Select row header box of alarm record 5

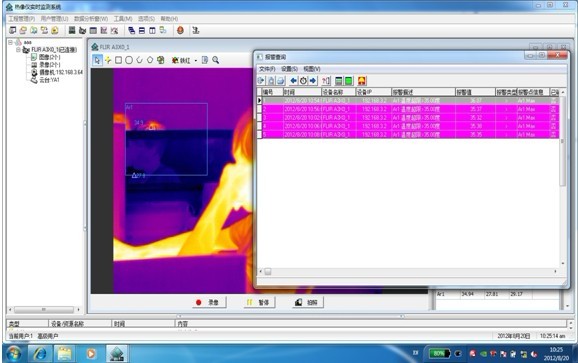click(x=260, y=135)
